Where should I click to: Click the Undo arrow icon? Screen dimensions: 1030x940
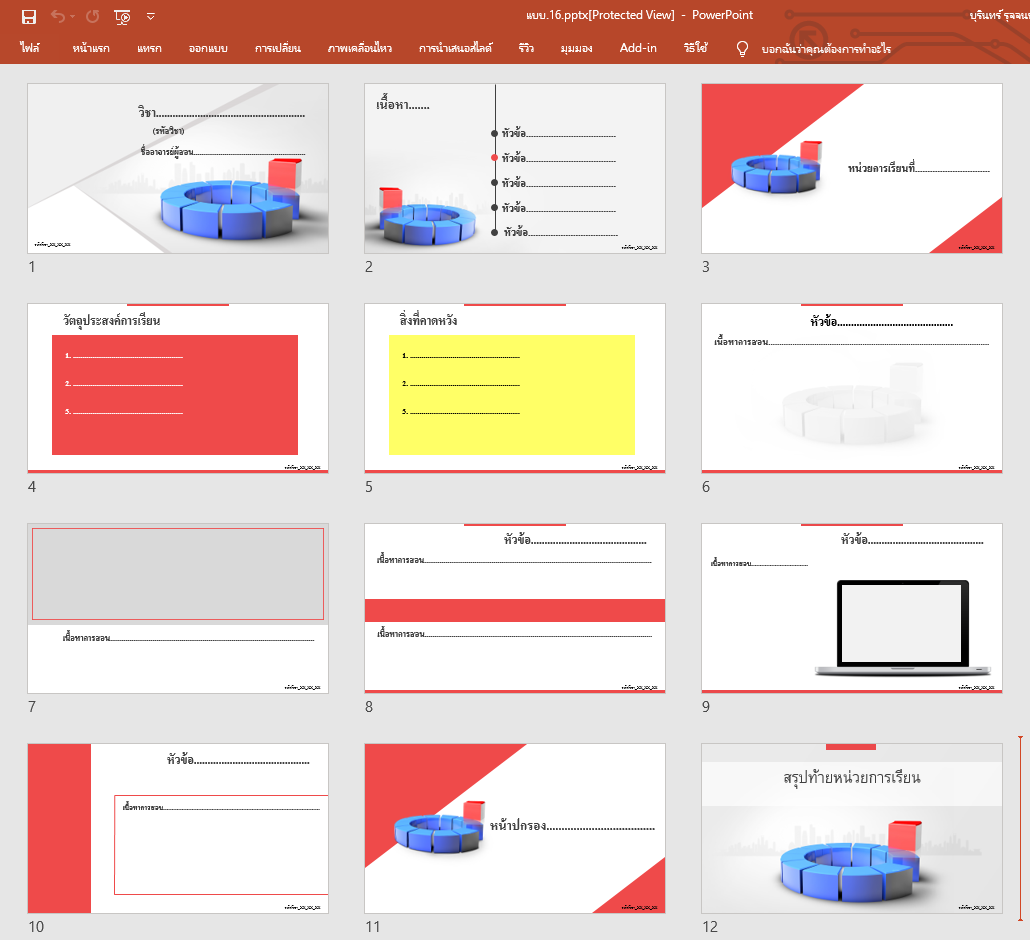click(58, 16)
